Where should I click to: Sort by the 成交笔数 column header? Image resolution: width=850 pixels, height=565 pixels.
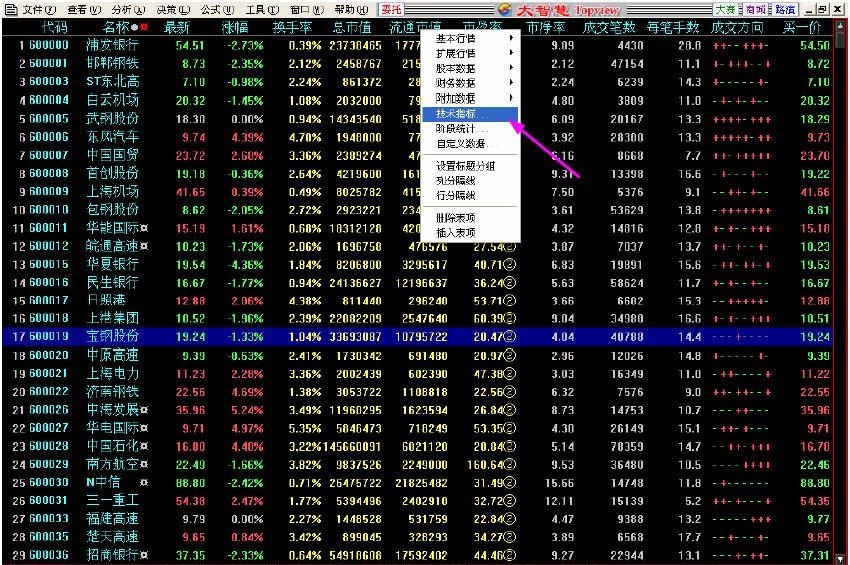click(x=609, y=27)
